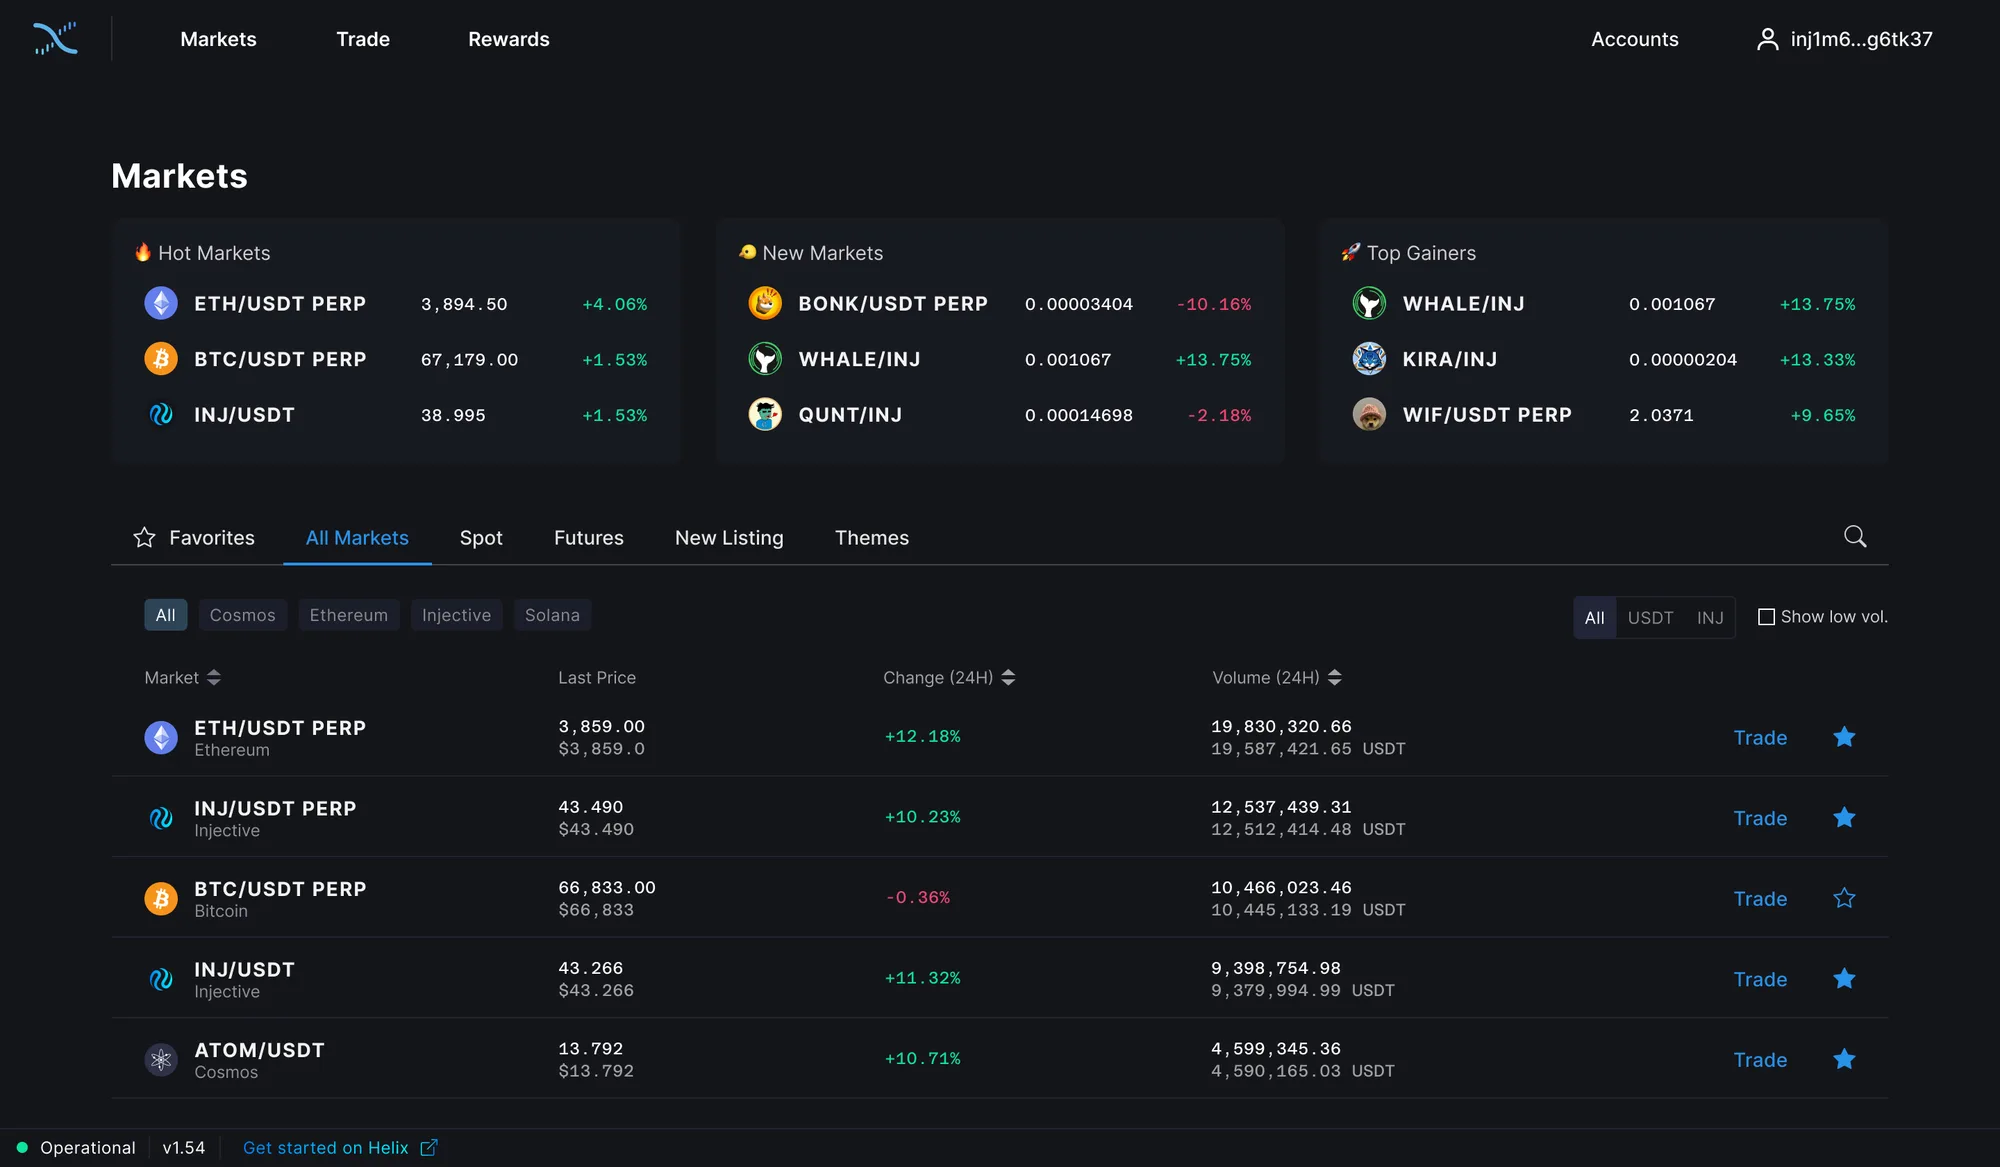Switch to the Favorites tab

point(194,538)
